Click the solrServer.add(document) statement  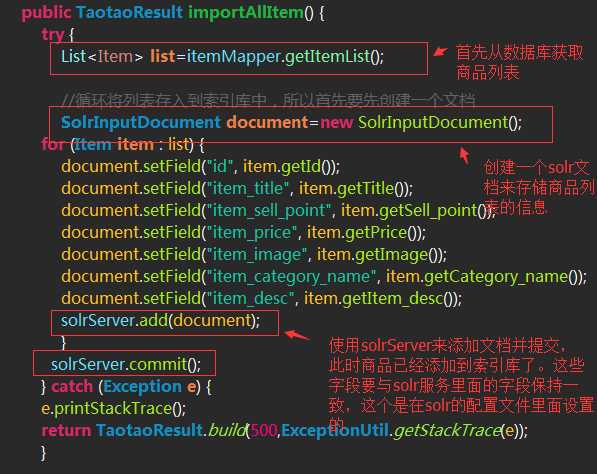[x=160, y=321]
